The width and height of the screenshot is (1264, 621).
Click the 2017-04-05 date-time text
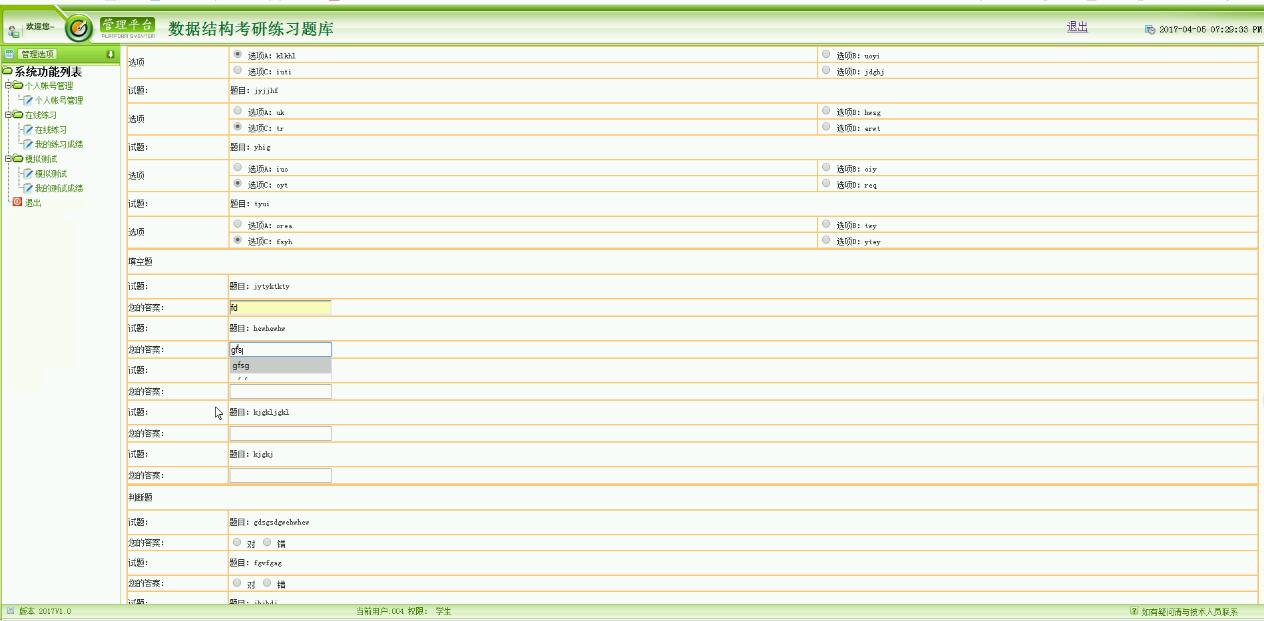[1210, 30]
